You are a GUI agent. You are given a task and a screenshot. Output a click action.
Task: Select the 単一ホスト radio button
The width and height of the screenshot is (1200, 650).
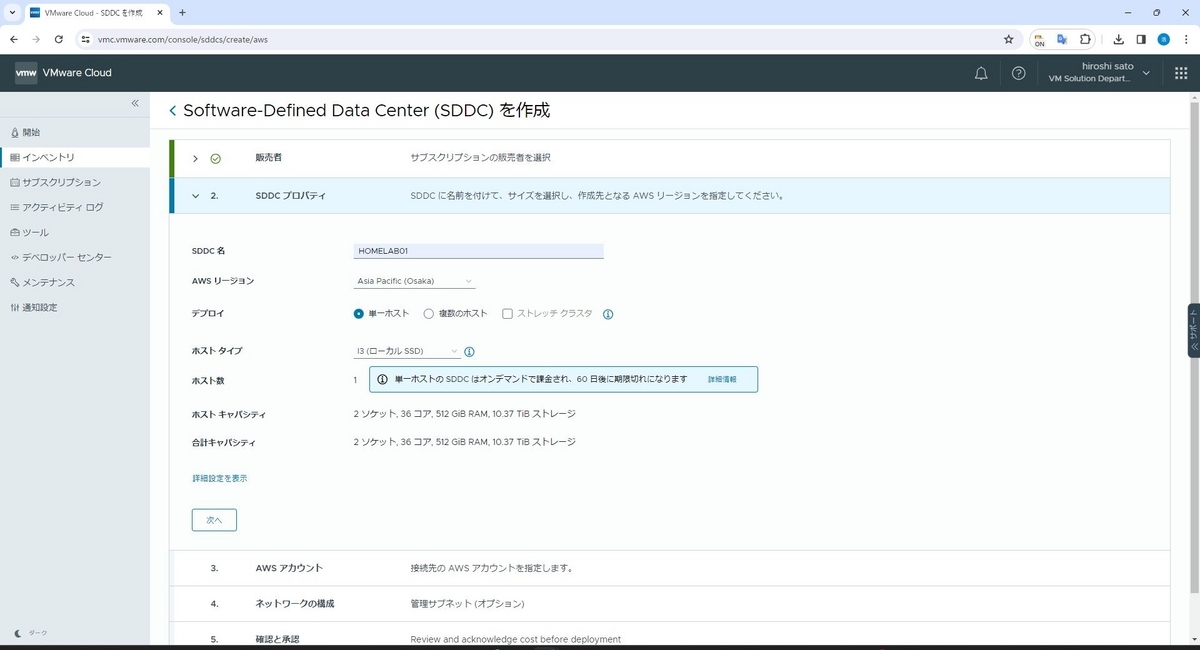click(359, 314)
